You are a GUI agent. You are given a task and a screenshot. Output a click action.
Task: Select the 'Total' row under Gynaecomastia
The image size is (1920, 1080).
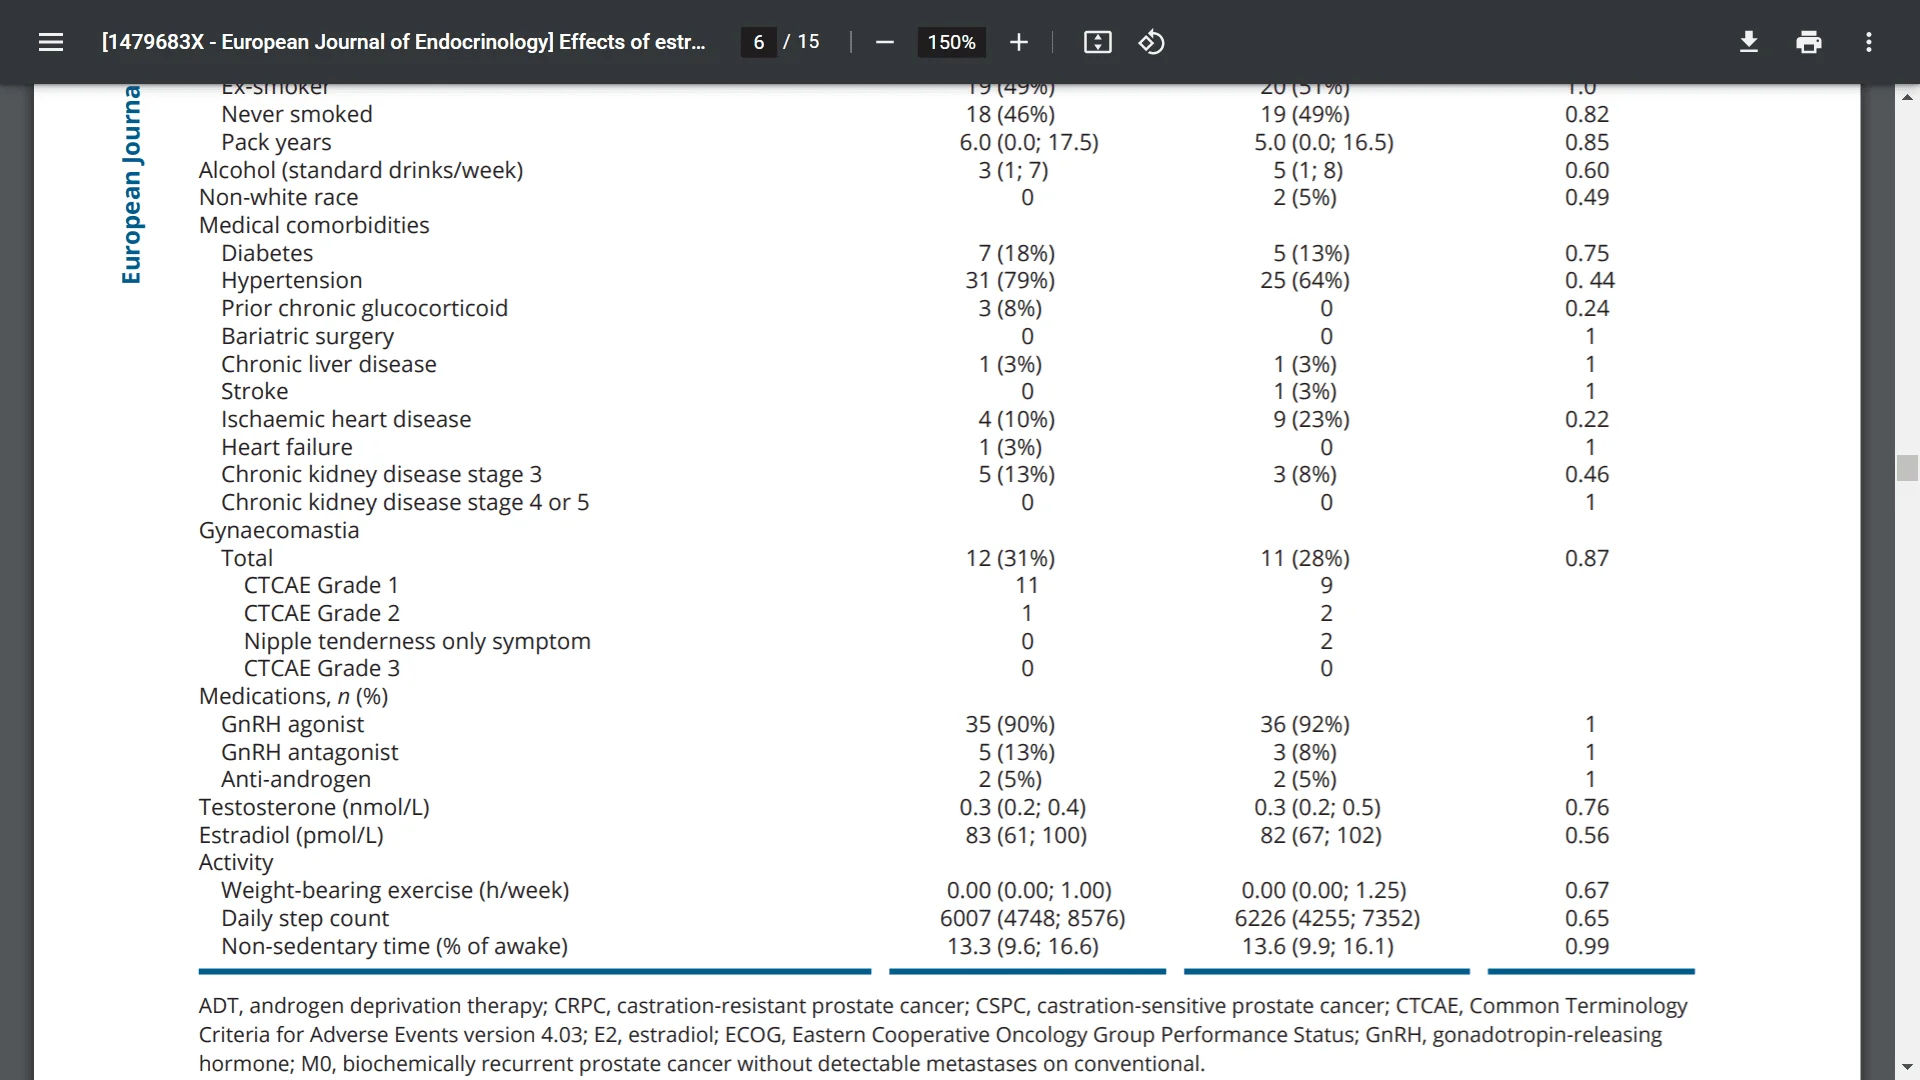247,558
